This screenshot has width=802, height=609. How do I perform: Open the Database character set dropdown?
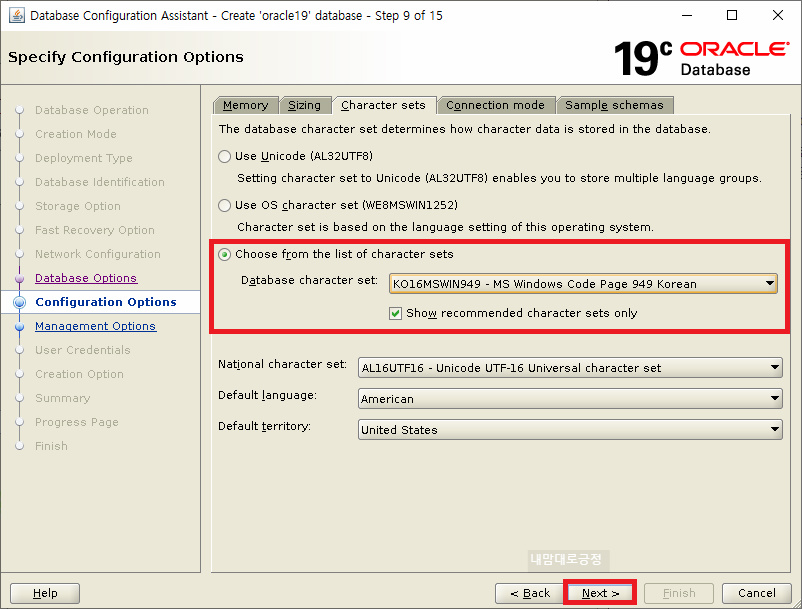tap(583, 284)
